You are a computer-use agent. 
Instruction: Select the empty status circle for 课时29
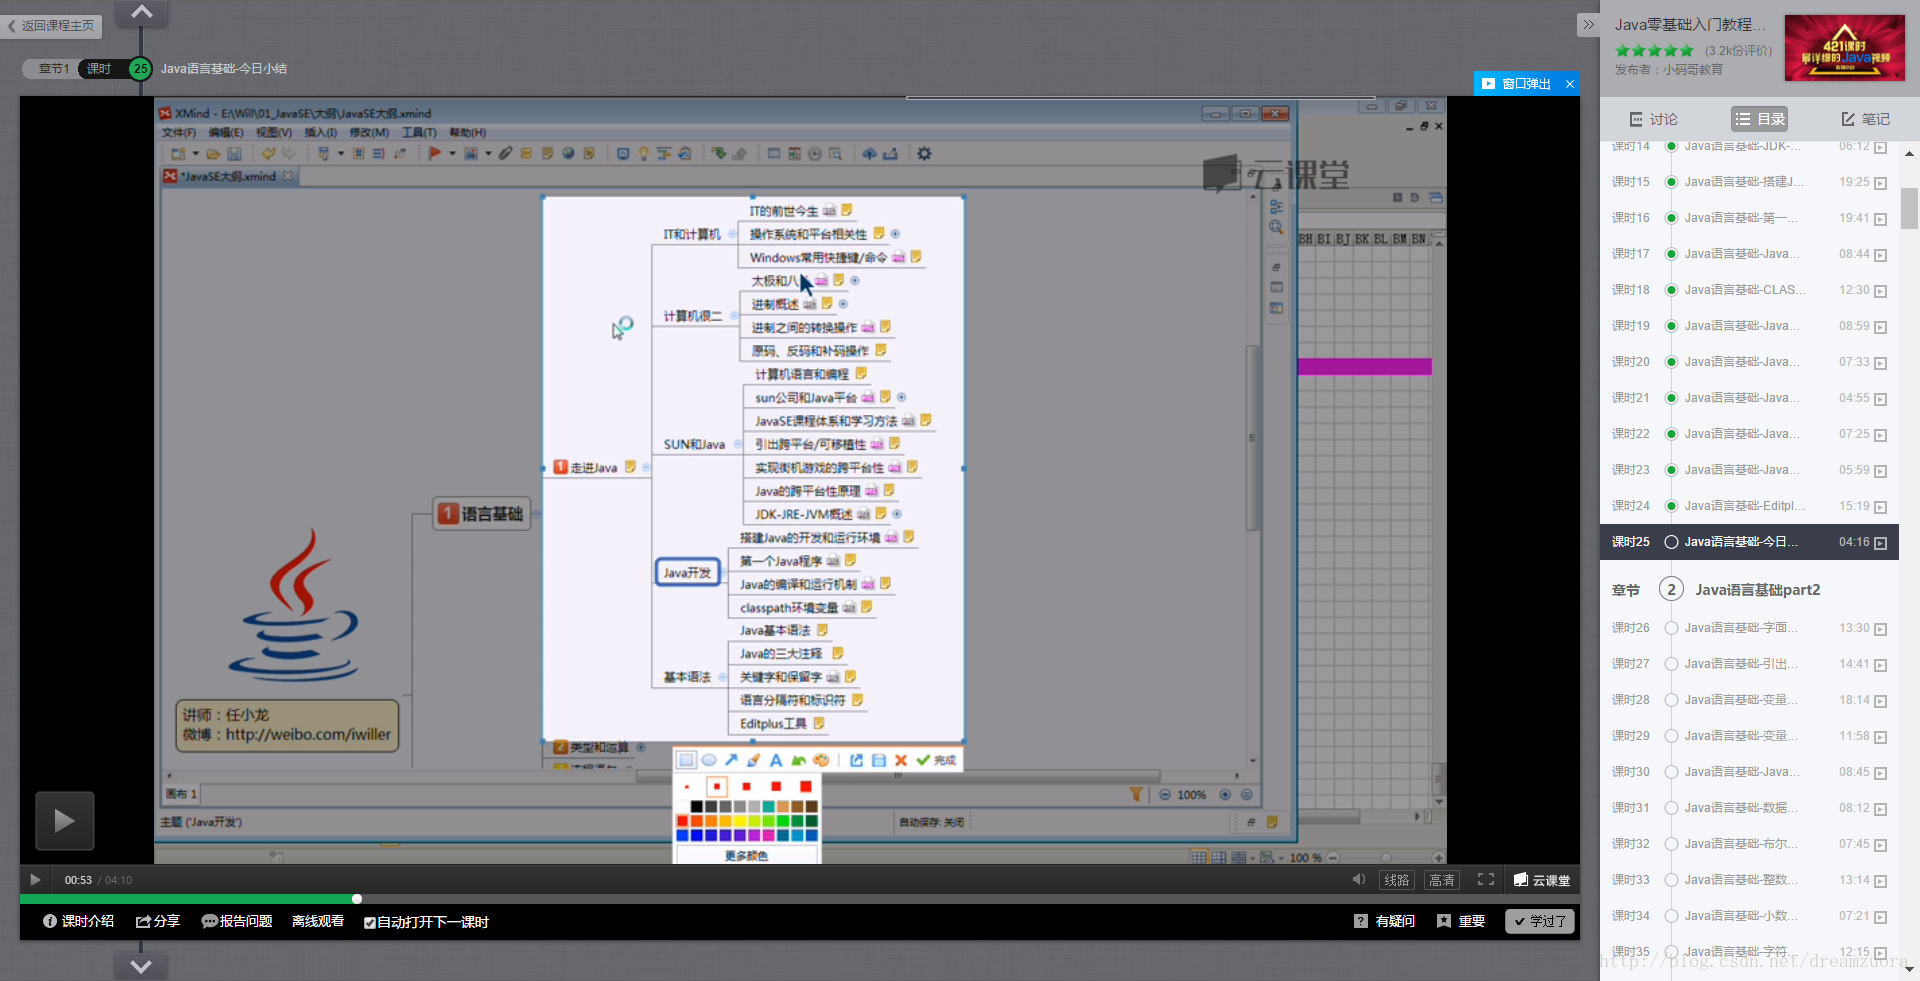[1670, 736]
